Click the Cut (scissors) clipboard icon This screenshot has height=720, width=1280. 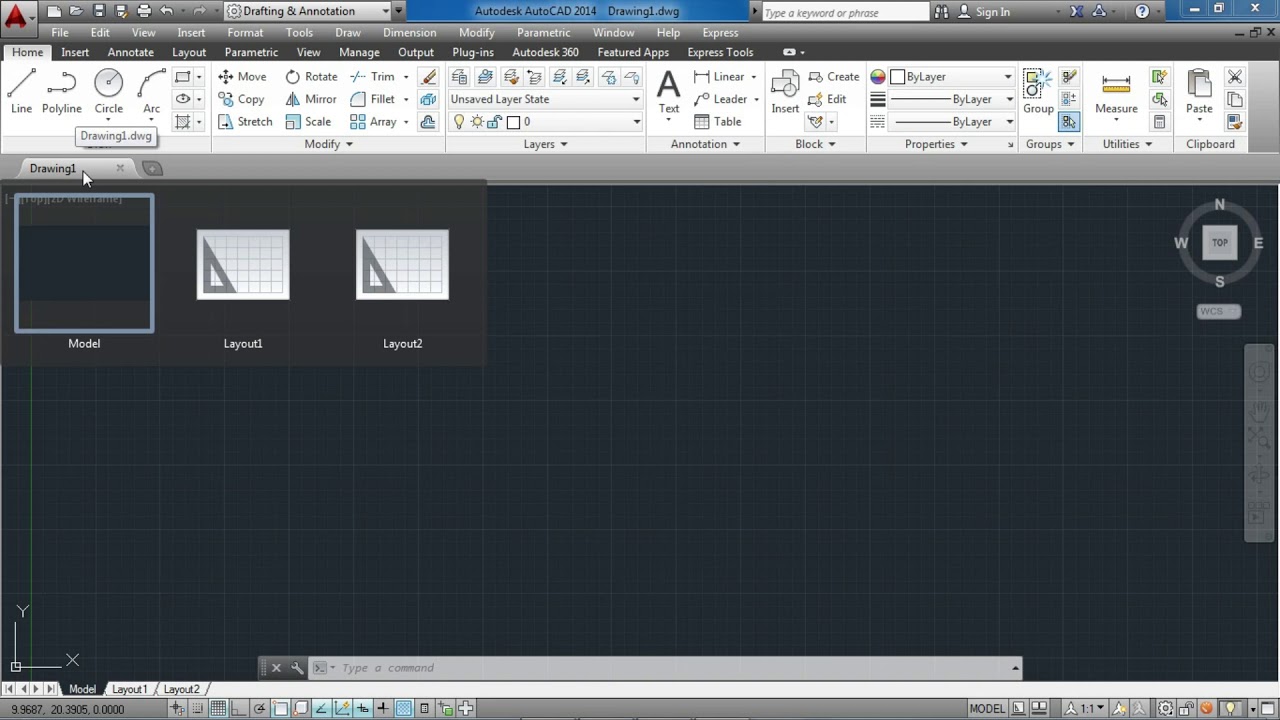pos(1235,77)
